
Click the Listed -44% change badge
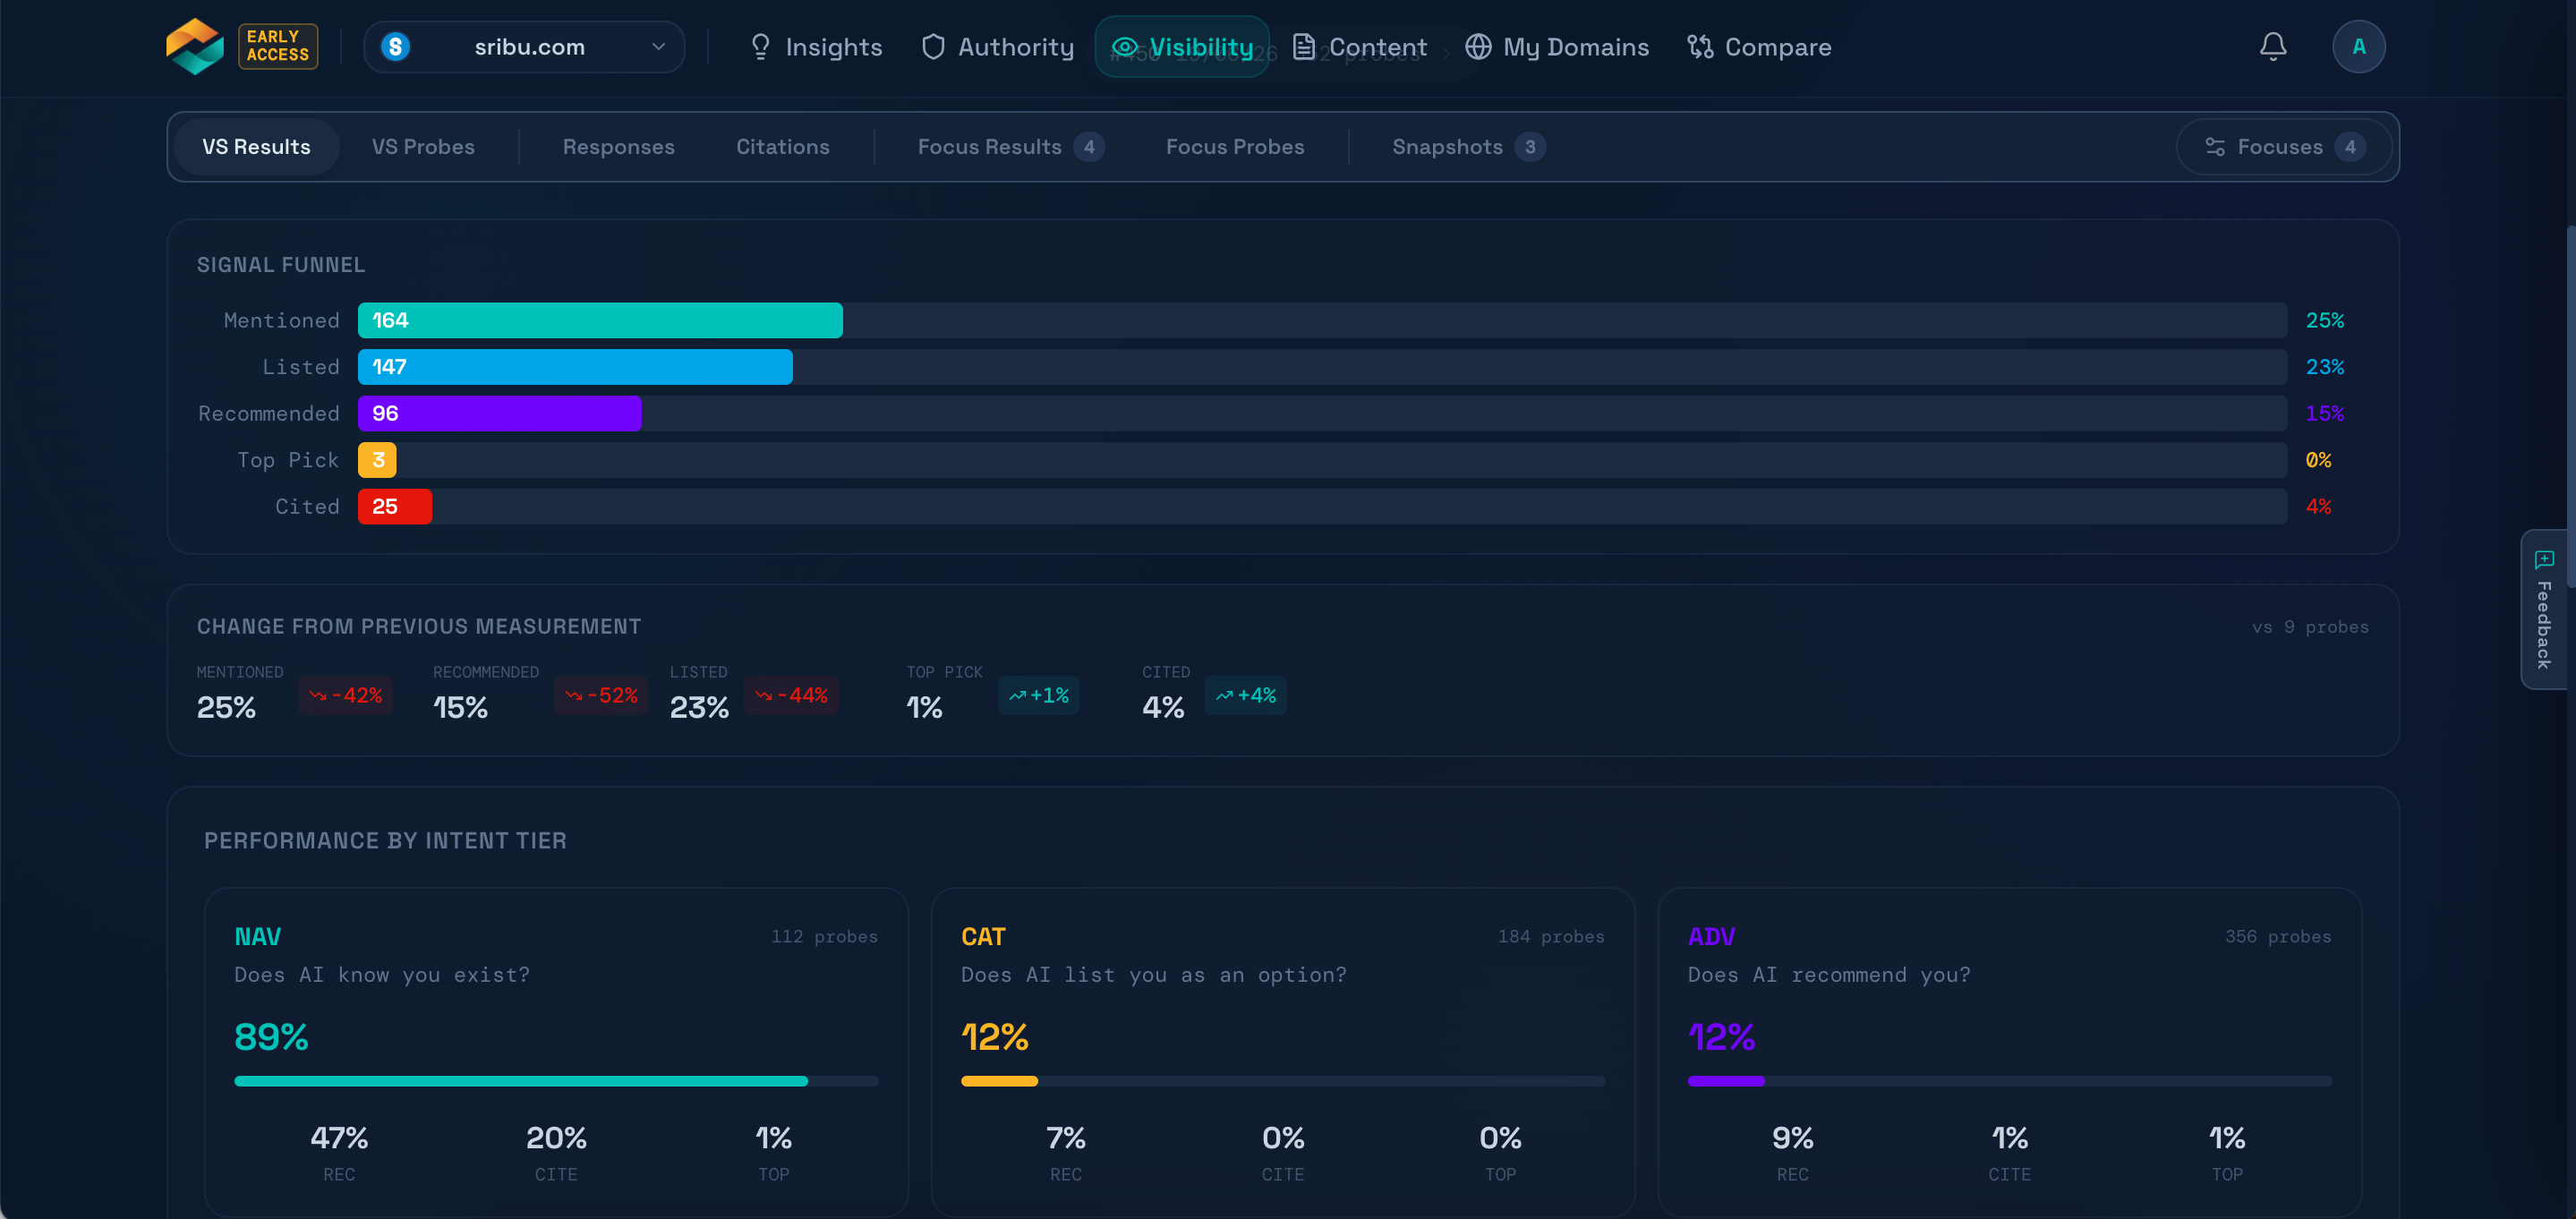pyautogui.click(x=791, y=695)
